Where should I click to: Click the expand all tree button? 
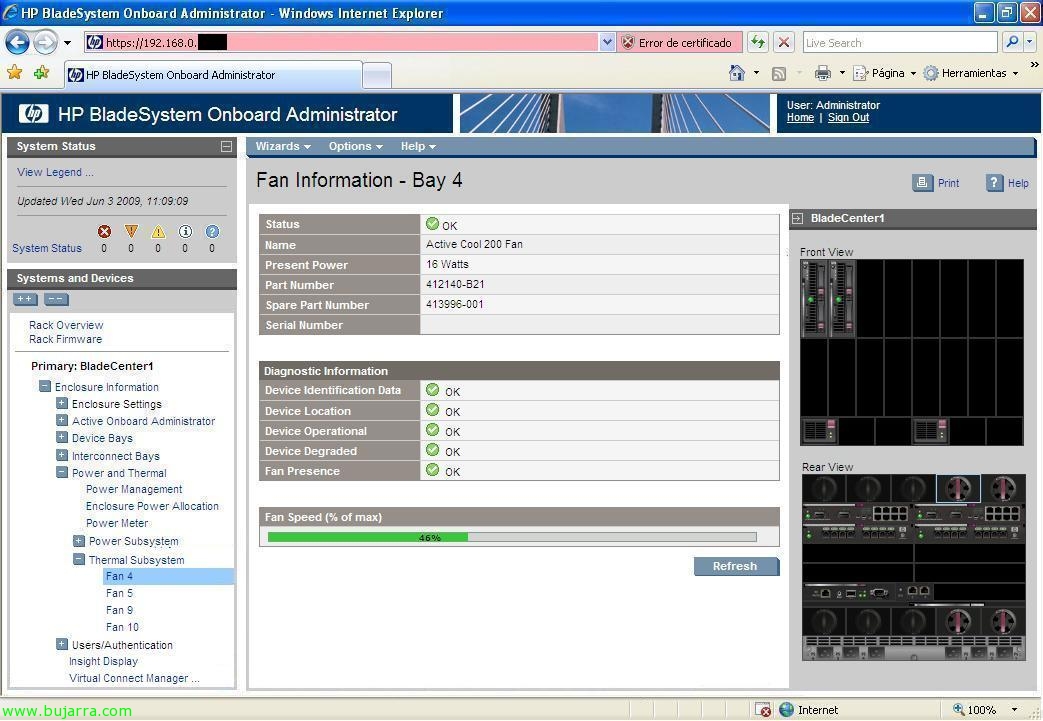pos(25,299)
